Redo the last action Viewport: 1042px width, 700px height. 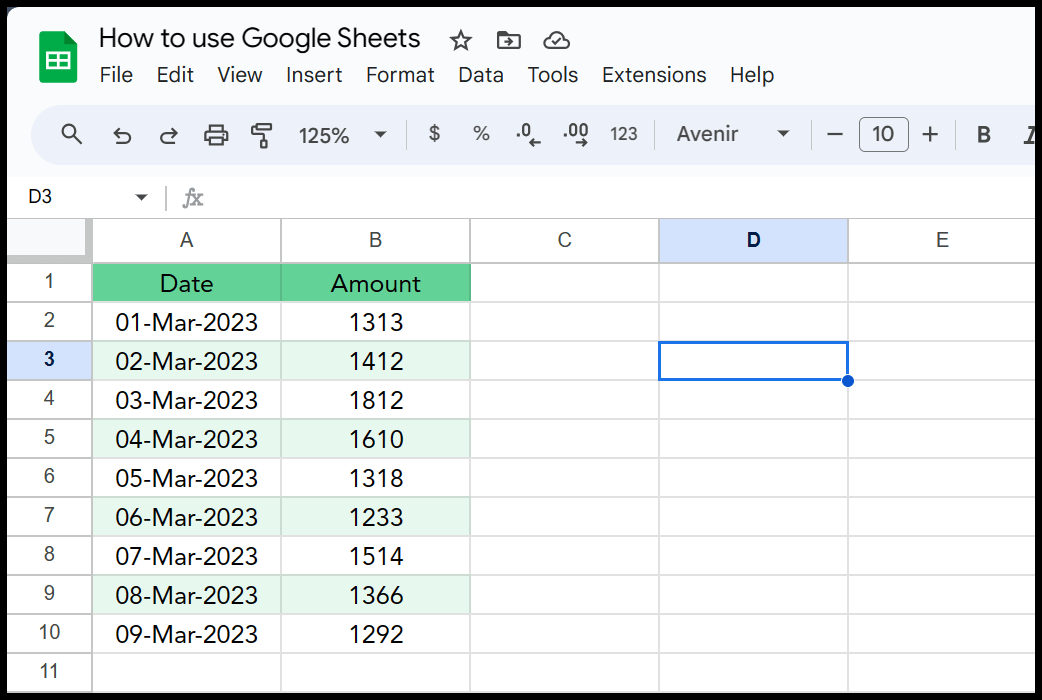168,135
